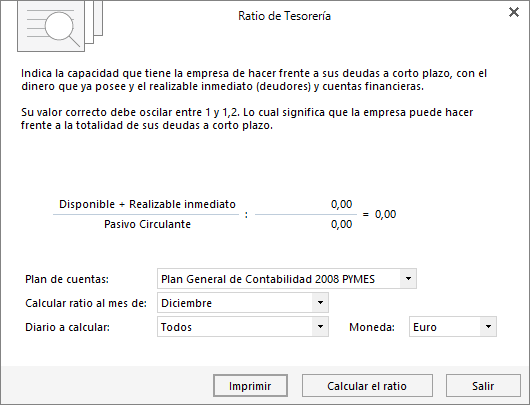Click the ratio result 0,00 after the equals sign
The image size is (530, 405).
385,214
